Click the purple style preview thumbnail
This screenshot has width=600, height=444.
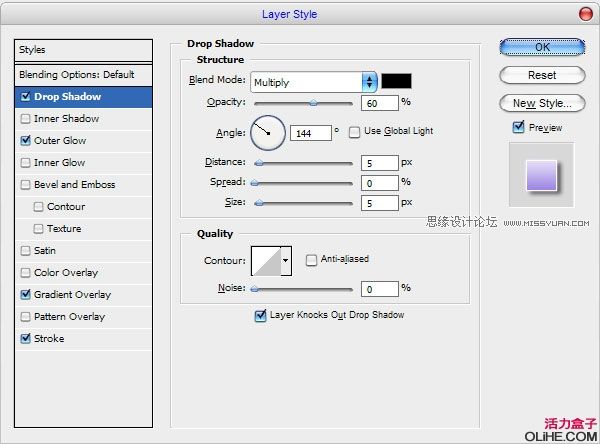click(541, 175)
